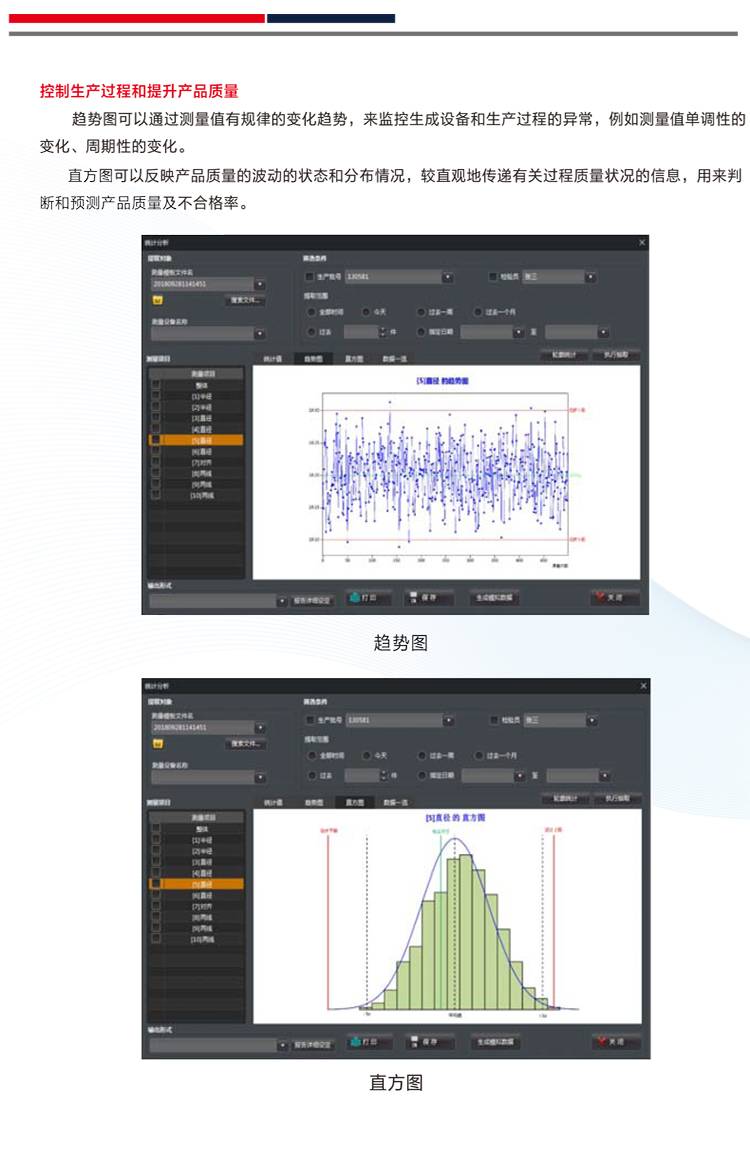
Task: Click the yellow folder icon in the trend chart dialog
Action: click(x=157, y=299)
